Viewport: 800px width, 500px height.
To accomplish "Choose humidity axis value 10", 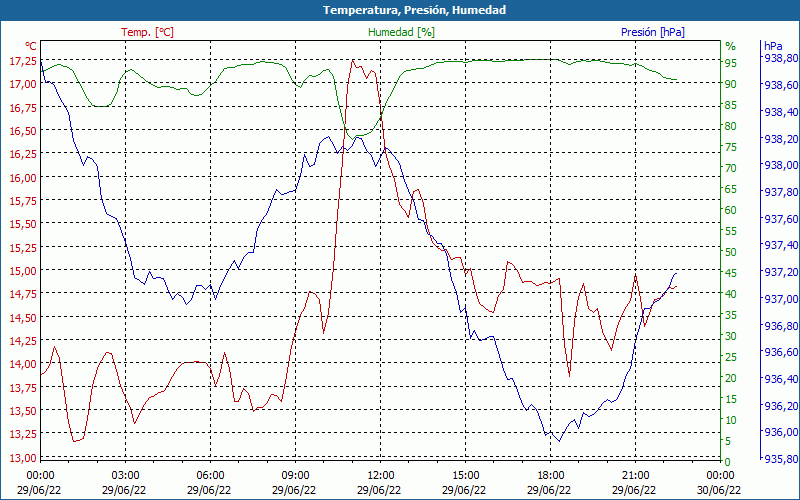I will click(731, 420).
